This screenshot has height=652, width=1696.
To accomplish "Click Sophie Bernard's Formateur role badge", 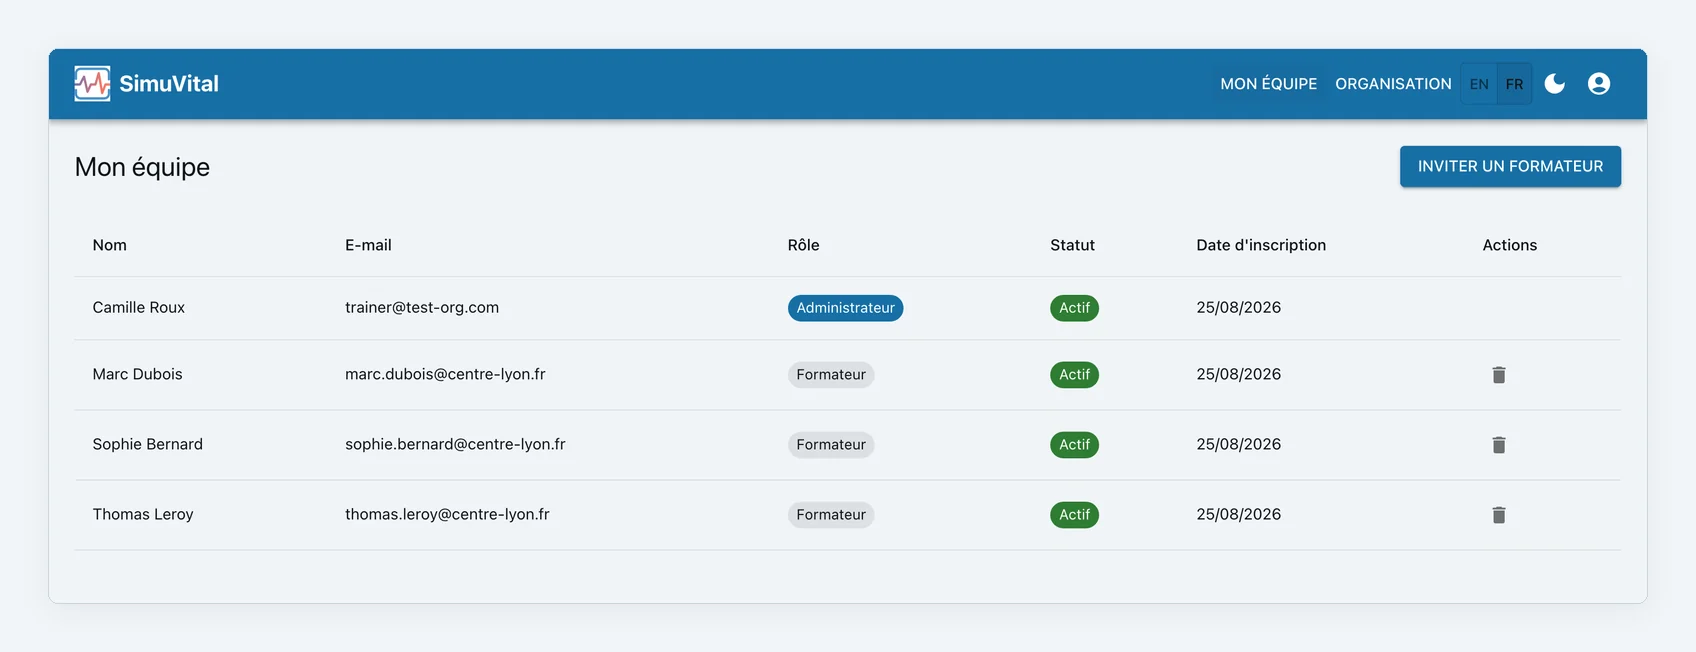I will pos(831,445).
